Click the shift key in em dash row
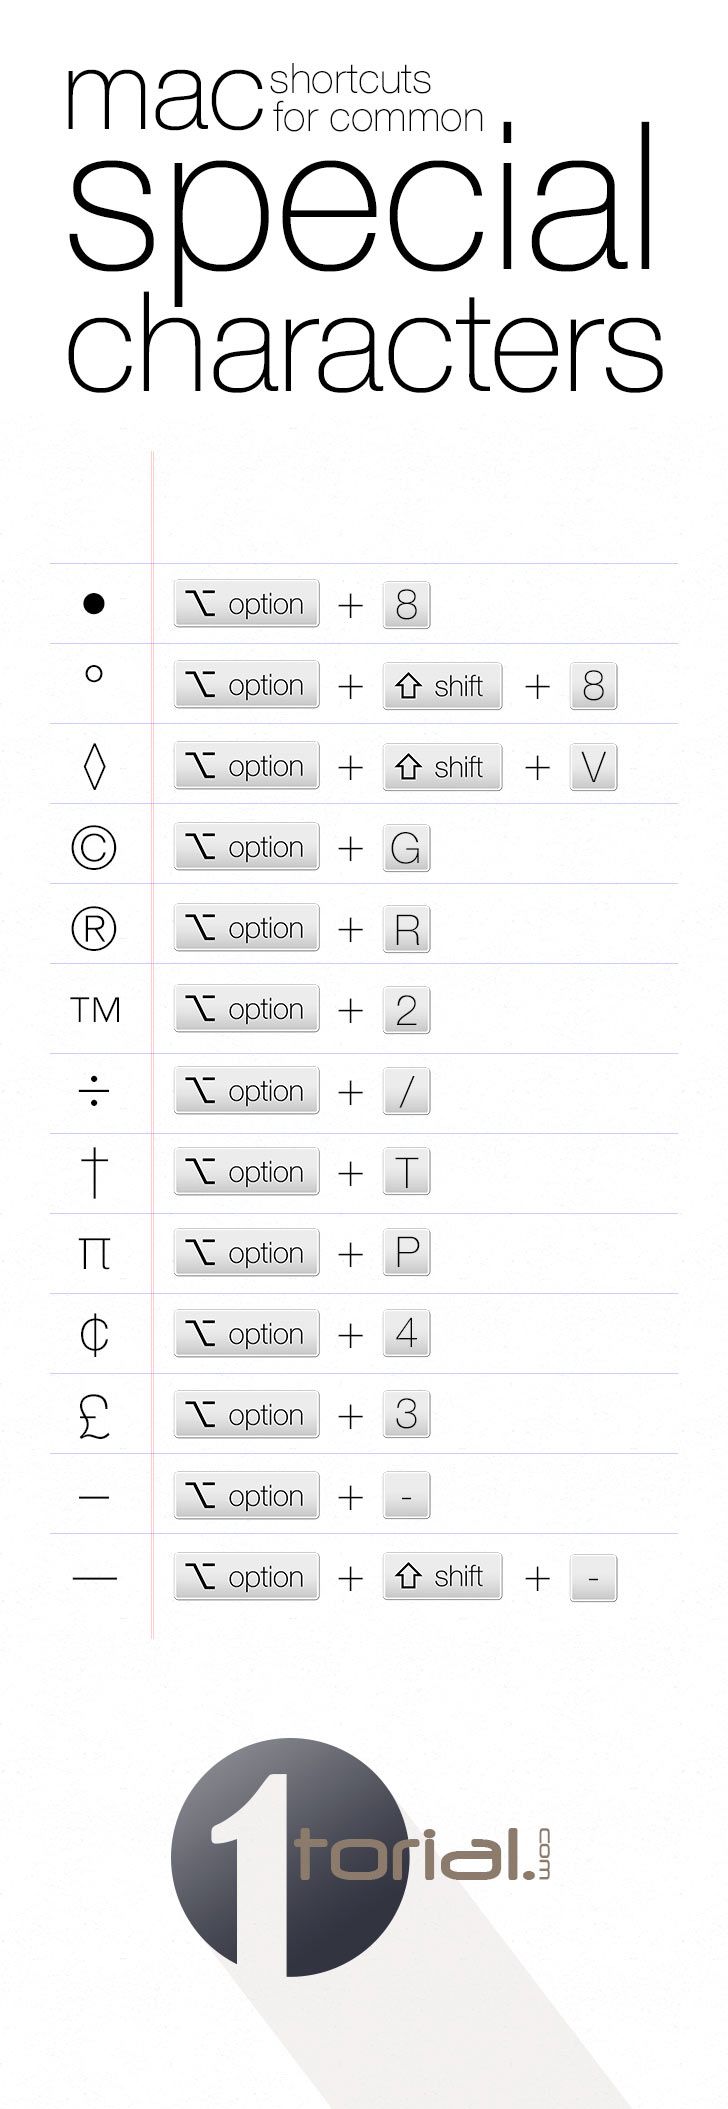This screenshot has height=2109, width=728. point(442,1577)
